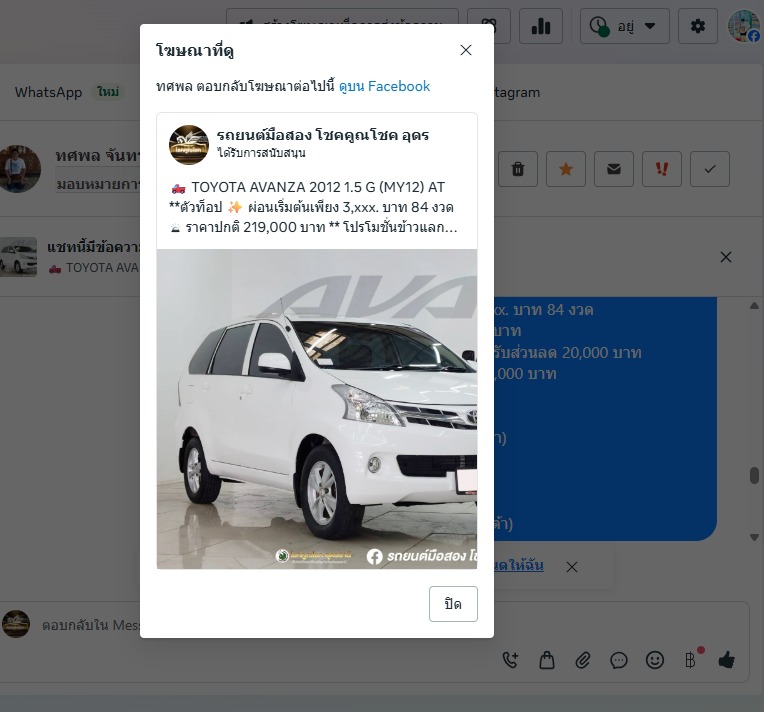764x712 pixels.
Task: Click the sent blue message bubble
Action: click(605, 418)
